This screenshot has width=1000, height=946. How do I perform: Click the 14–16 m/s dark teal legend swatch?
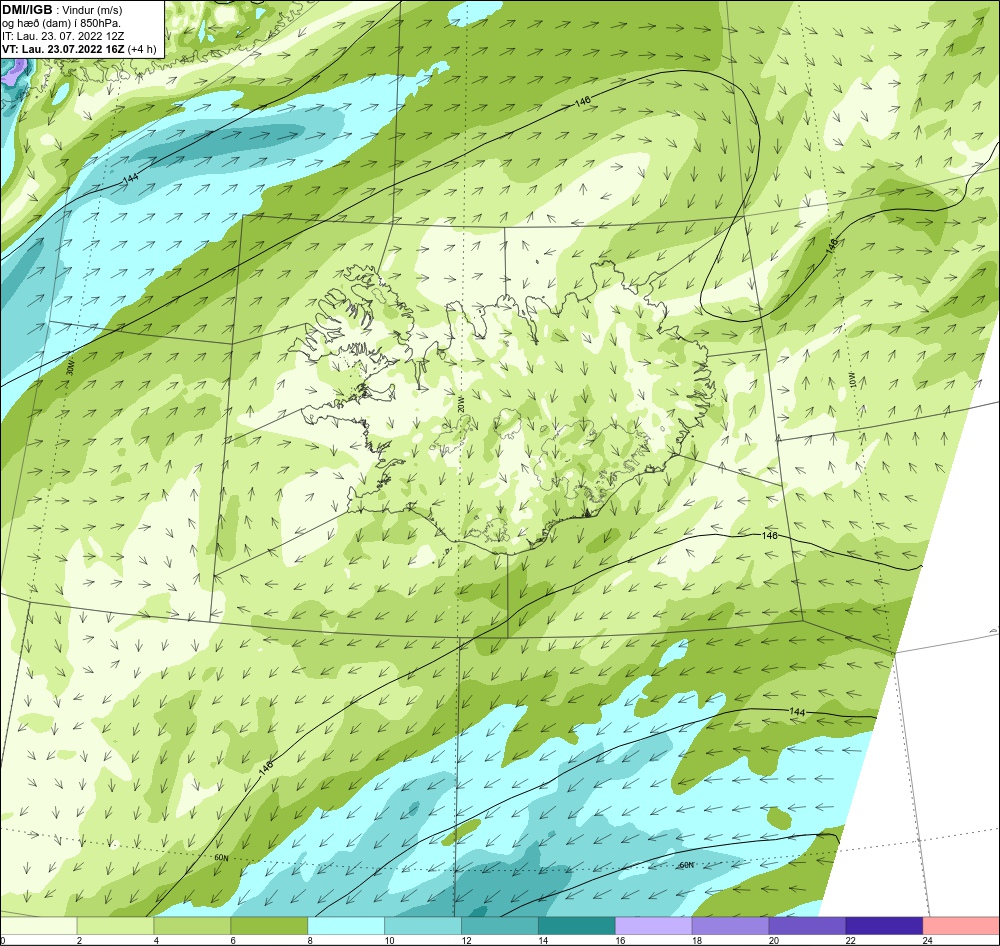[577, 926]
